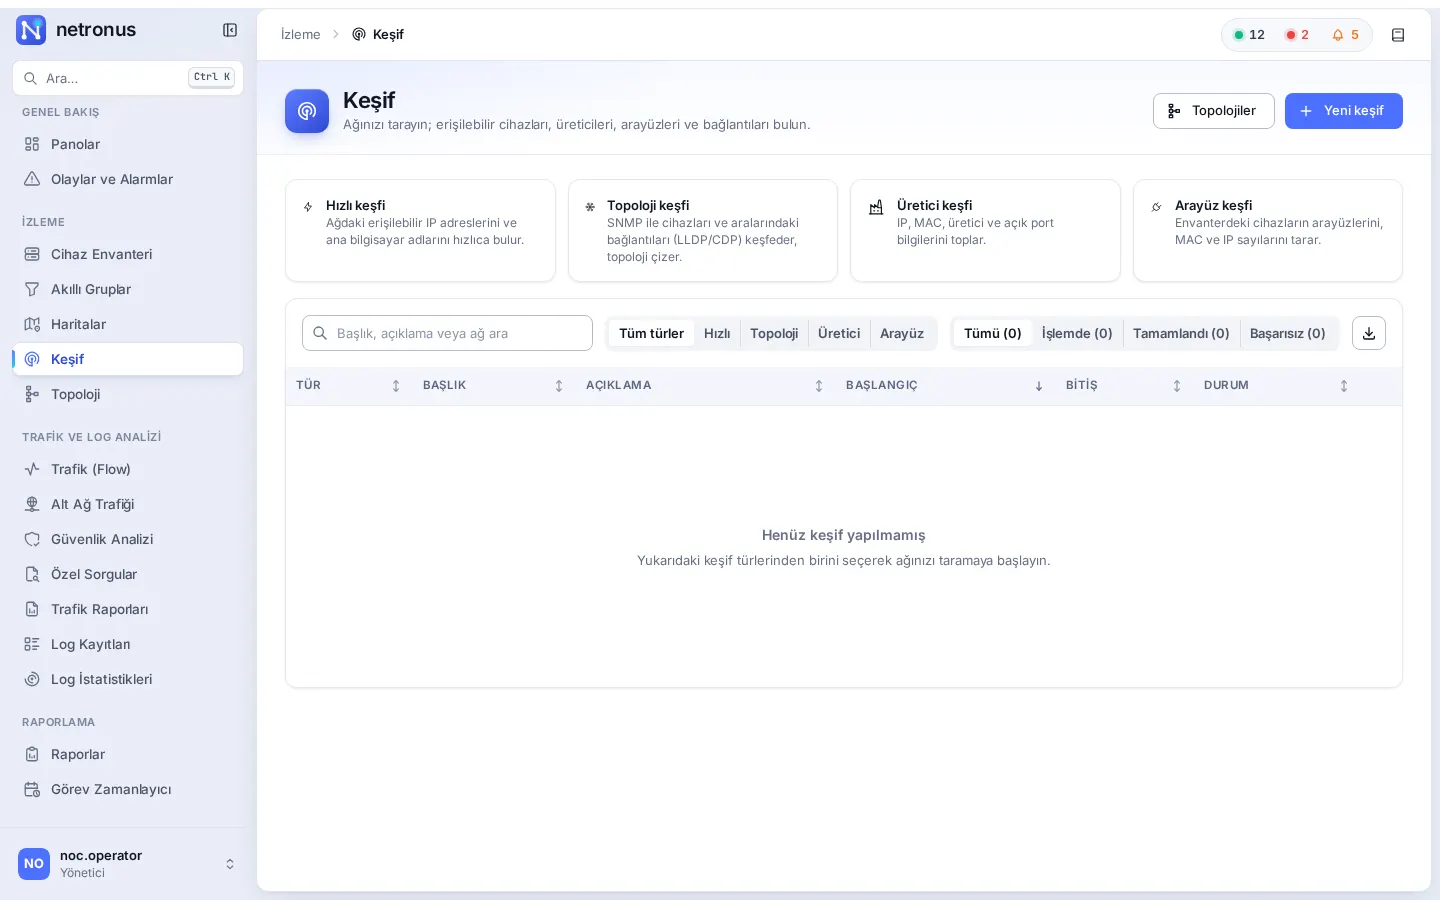Viewport: 1440px width, 900px height.
Task: Expand the noc.operator user menu
Action: coord(128,863)
